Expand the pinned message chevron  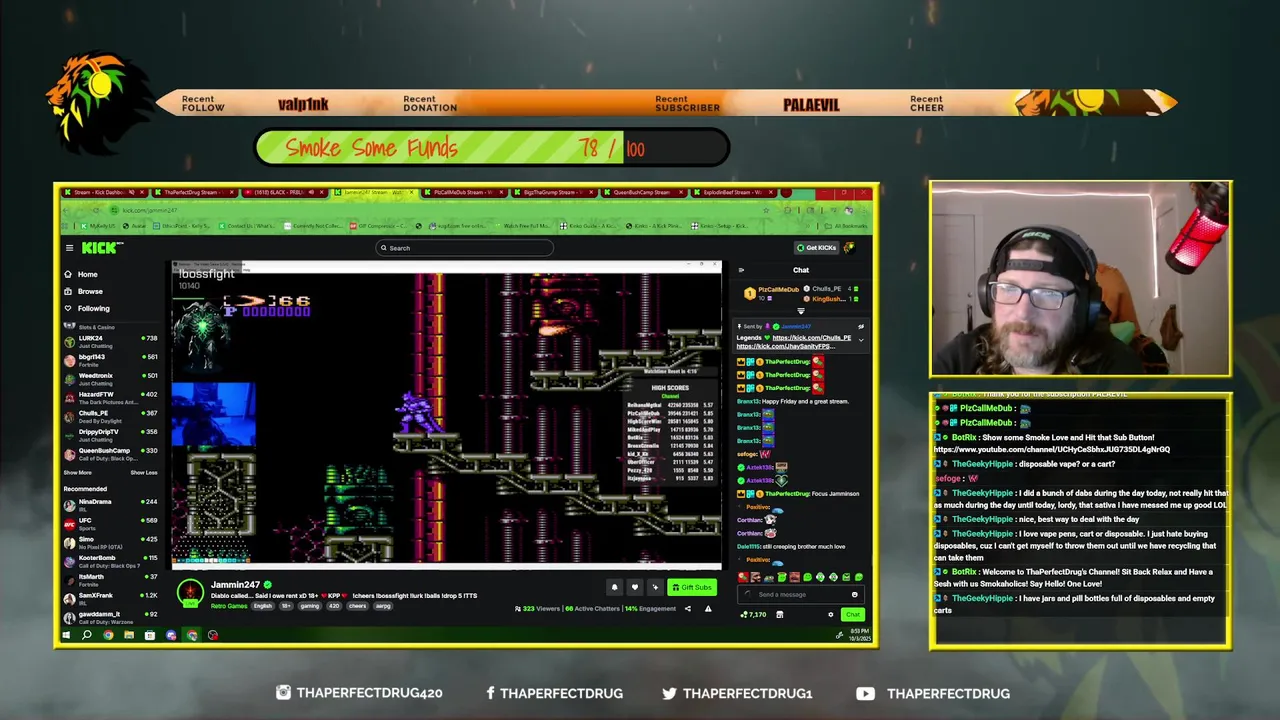[861, 339]
